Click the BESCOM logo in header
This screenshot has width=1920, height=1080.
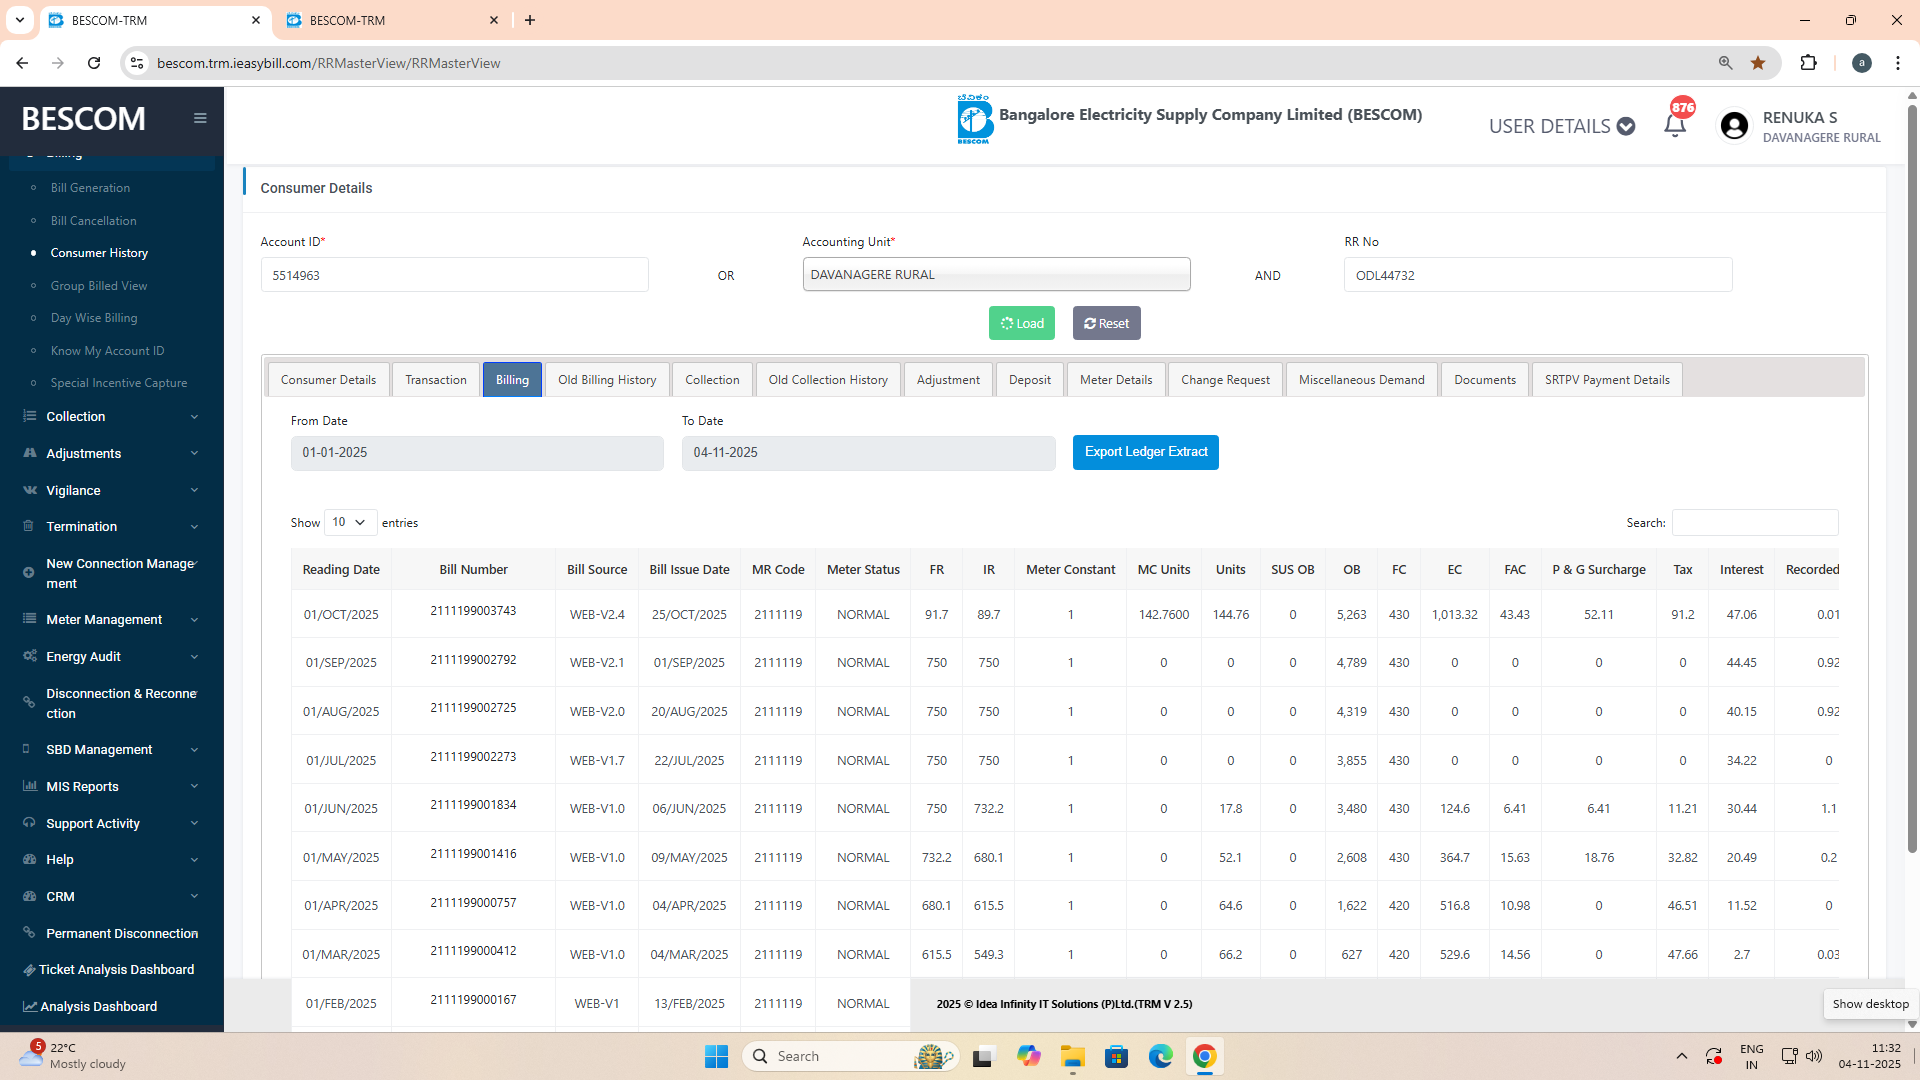(x=974, y=120)
